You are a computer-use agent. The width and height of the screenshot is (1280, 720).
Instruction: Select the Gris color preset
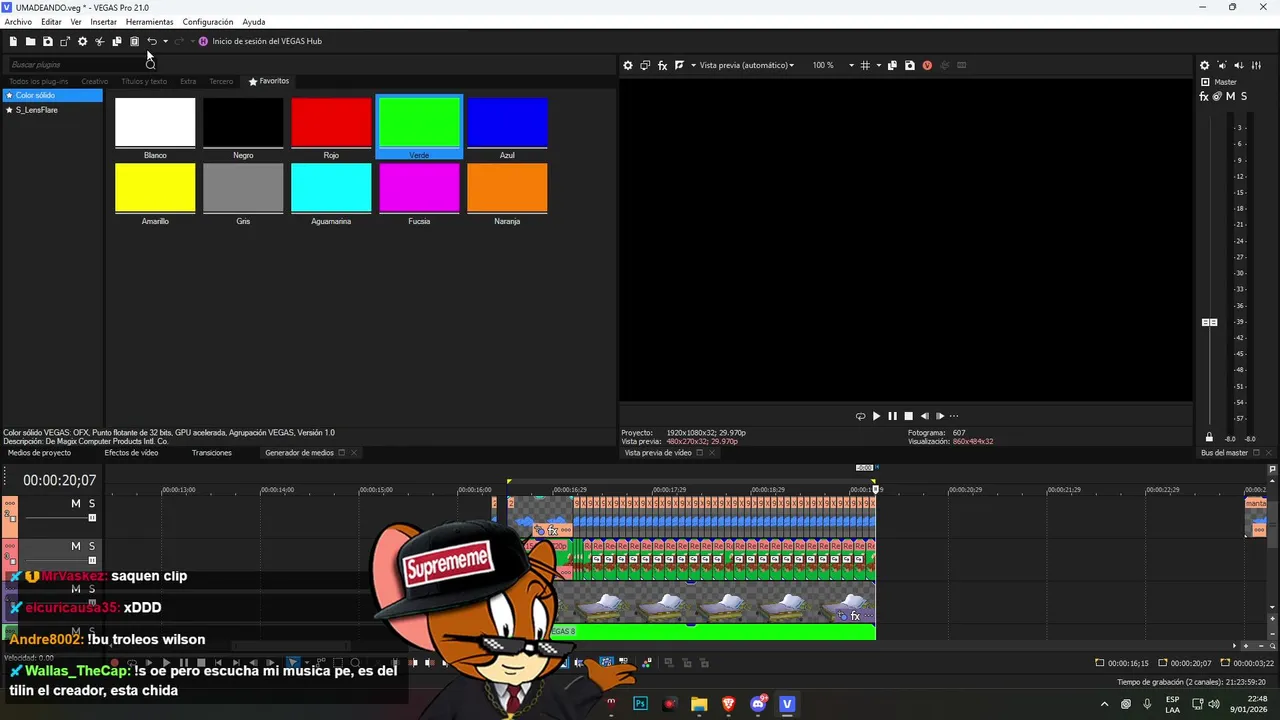click(x=243, y=194)
